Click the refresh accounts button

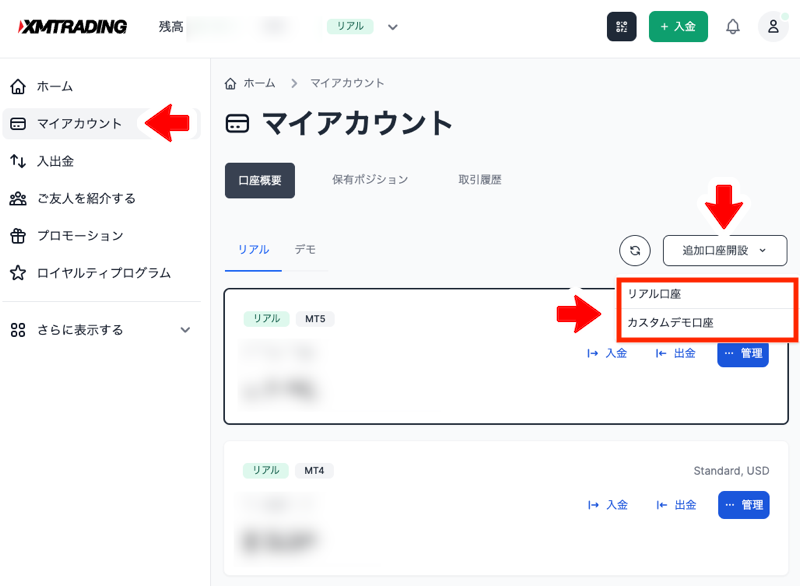[x=635, y=250]
